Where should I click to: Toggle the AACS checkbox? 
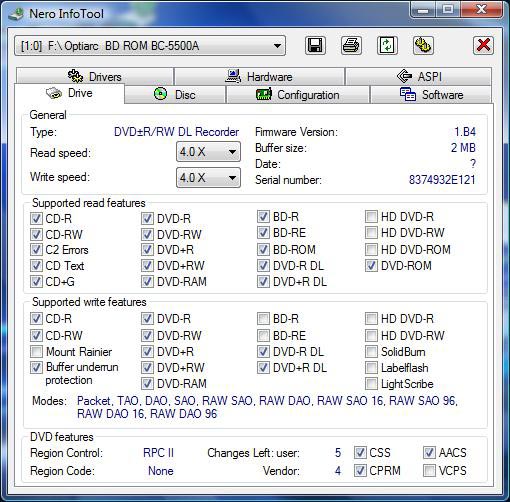point(429,453)
